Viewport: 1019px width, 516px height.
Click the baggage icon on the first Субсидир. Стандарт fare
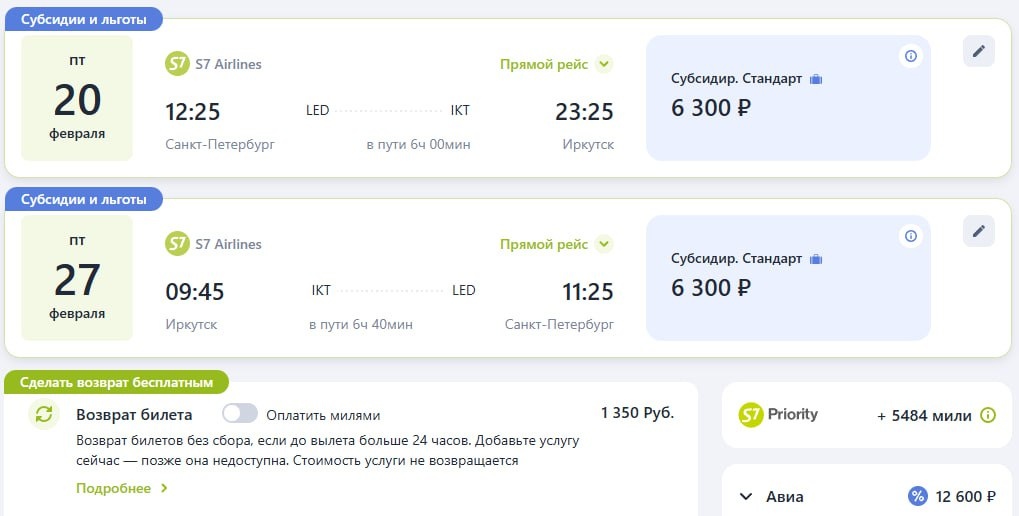click(x=816, y=79)
